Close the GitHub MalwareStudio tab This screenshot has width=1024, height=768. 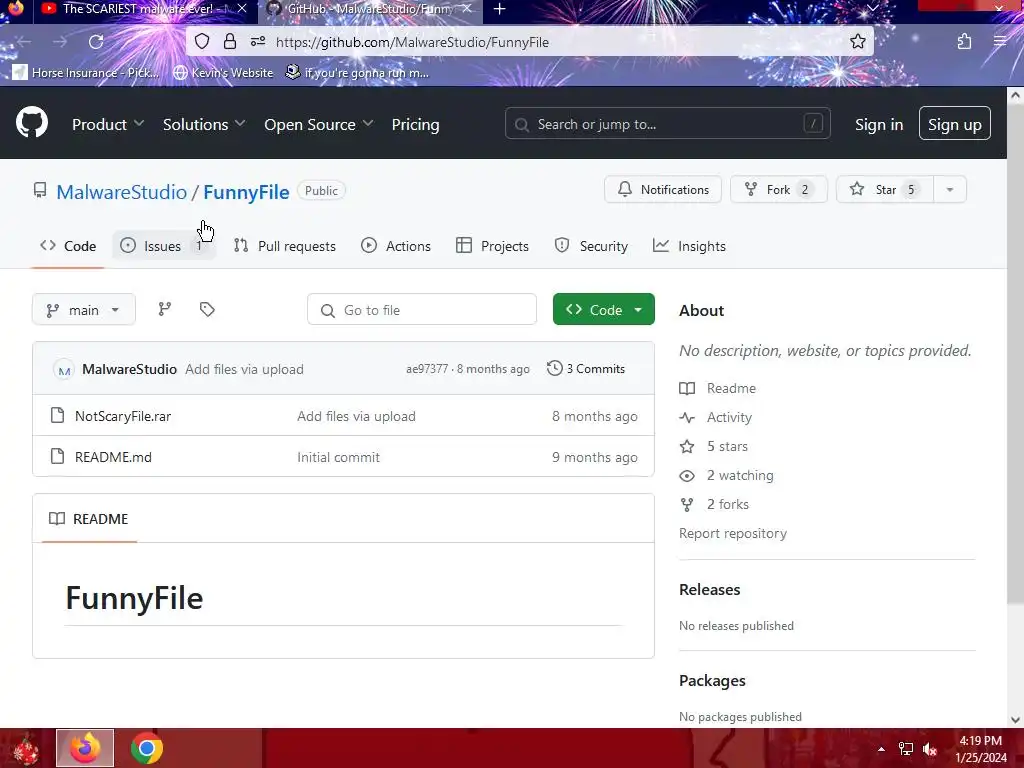coord(466,8)
